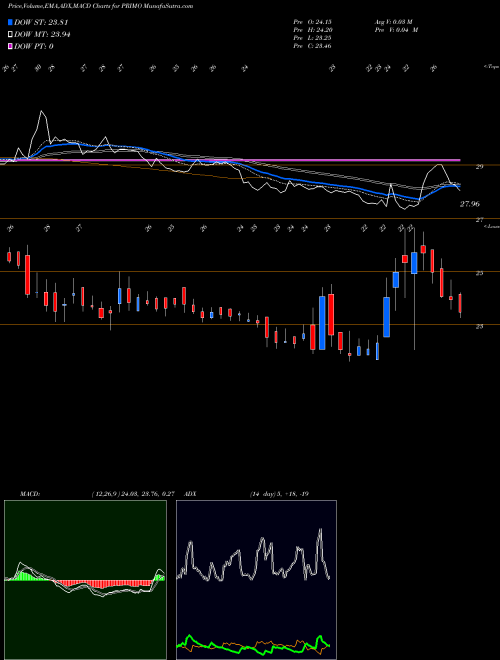Click the 27 axis label on EMA chart

479,220
